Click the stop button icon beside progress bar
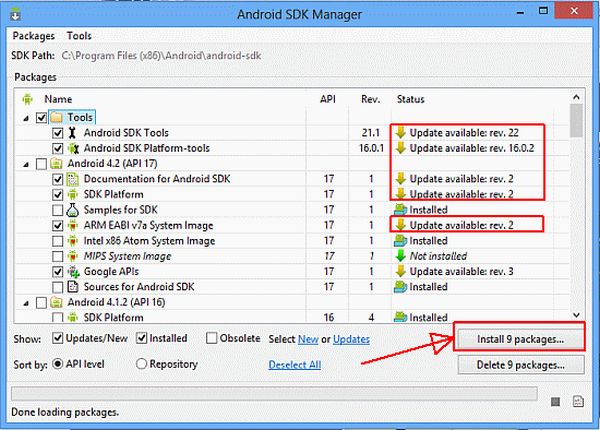Image resolution: width=600 pixels, height=430 pixels. tap(555, 402)
